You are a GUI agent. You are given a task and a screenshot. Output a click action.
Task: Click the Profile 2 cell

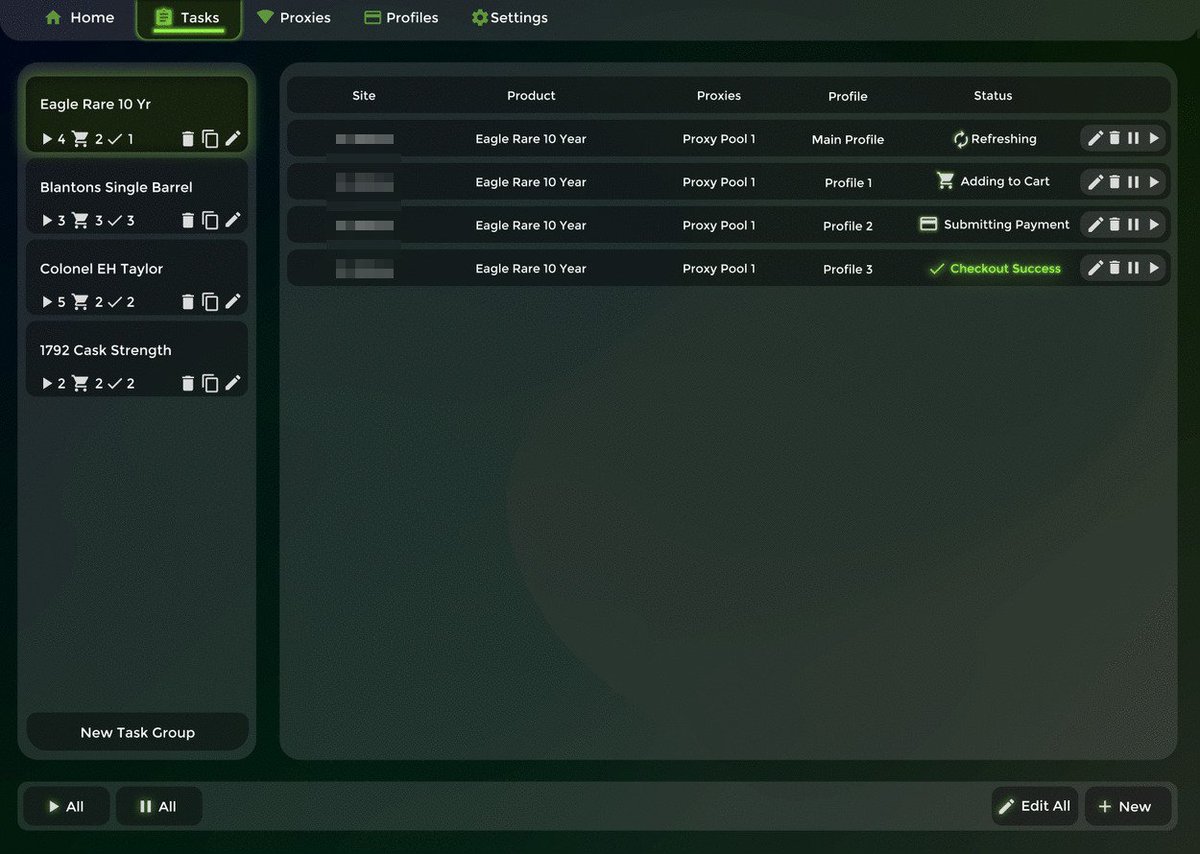pos(848,226)
